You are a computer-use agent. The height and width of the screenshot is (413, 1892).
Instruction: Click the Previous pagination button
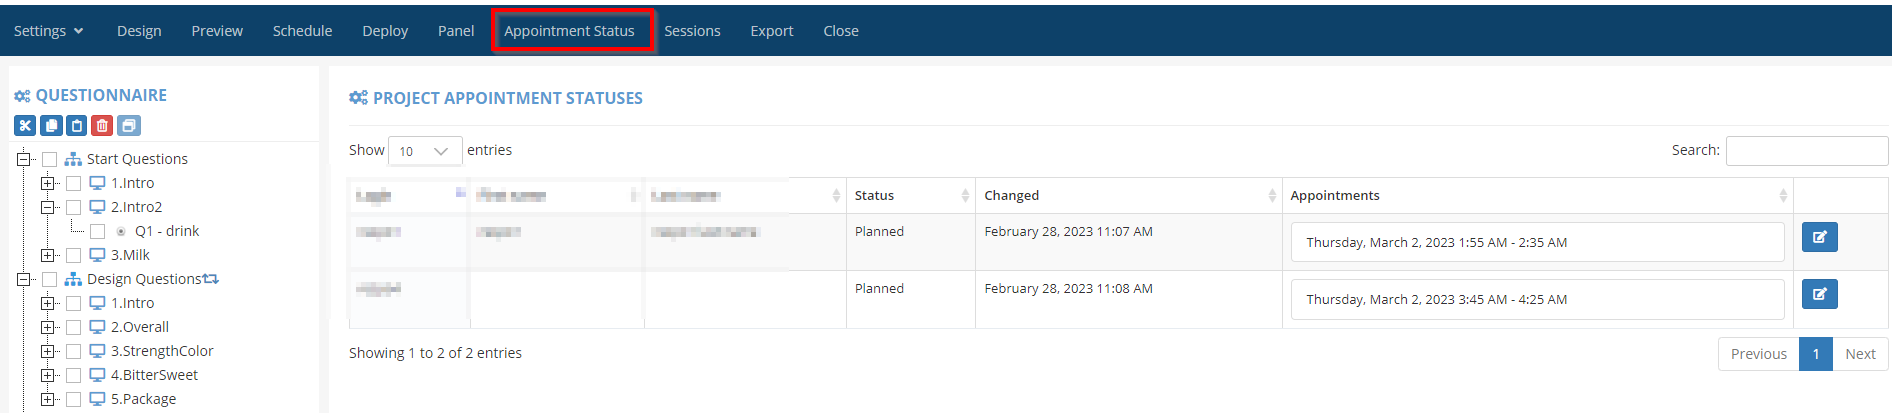click(1758, 354)
